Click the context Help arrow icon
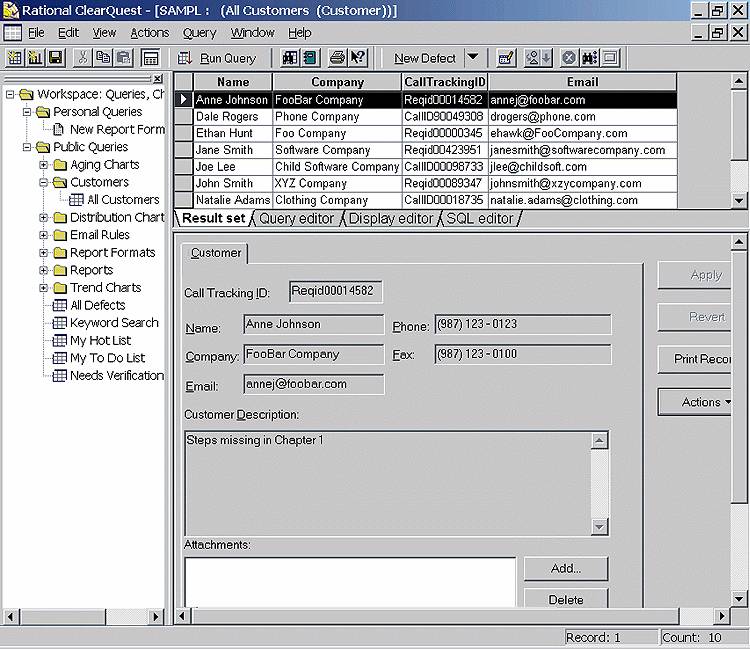 357,58
